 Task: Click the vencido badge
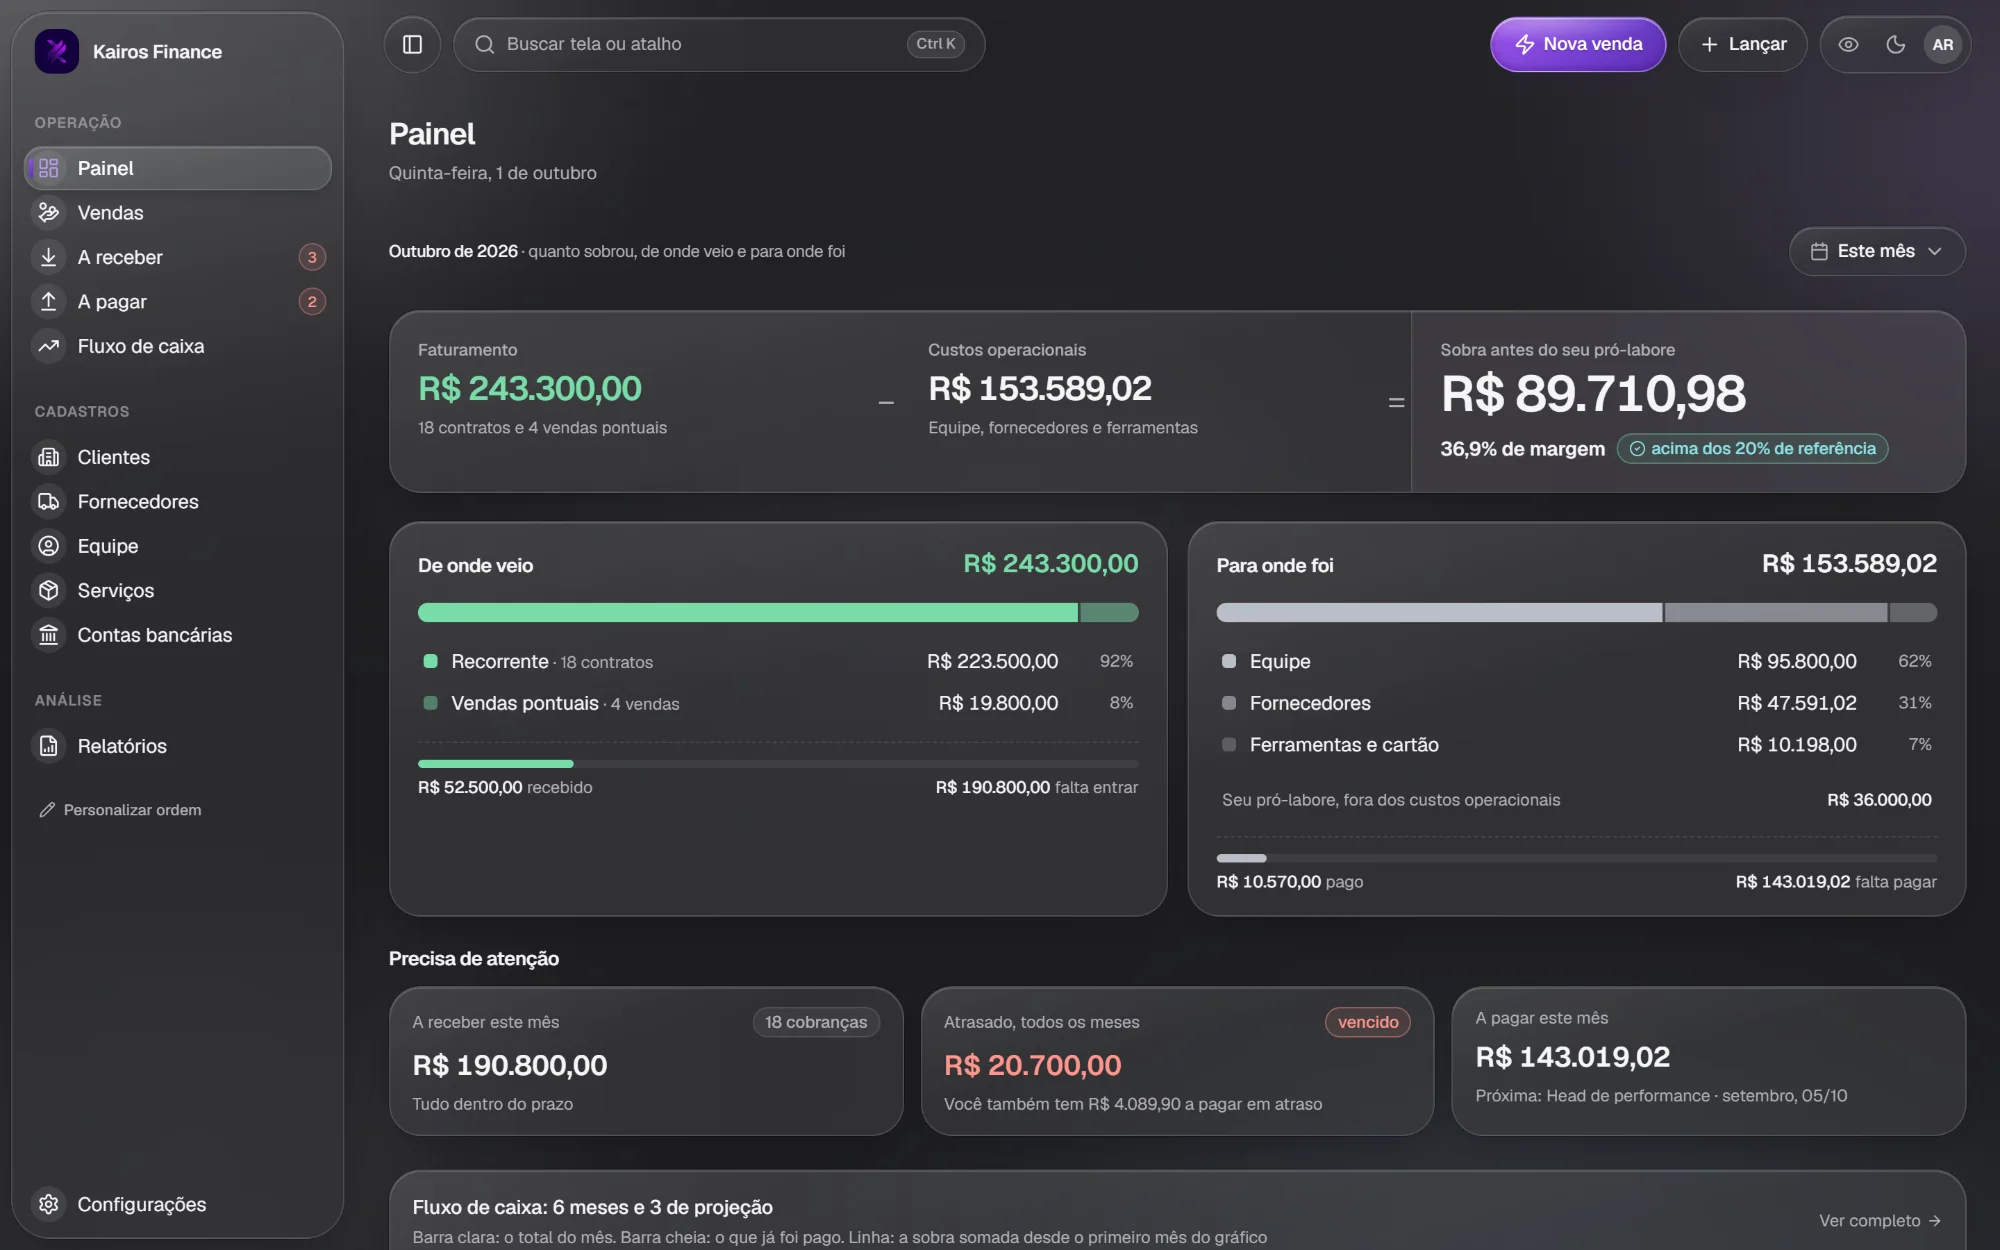(1368, 1022)
